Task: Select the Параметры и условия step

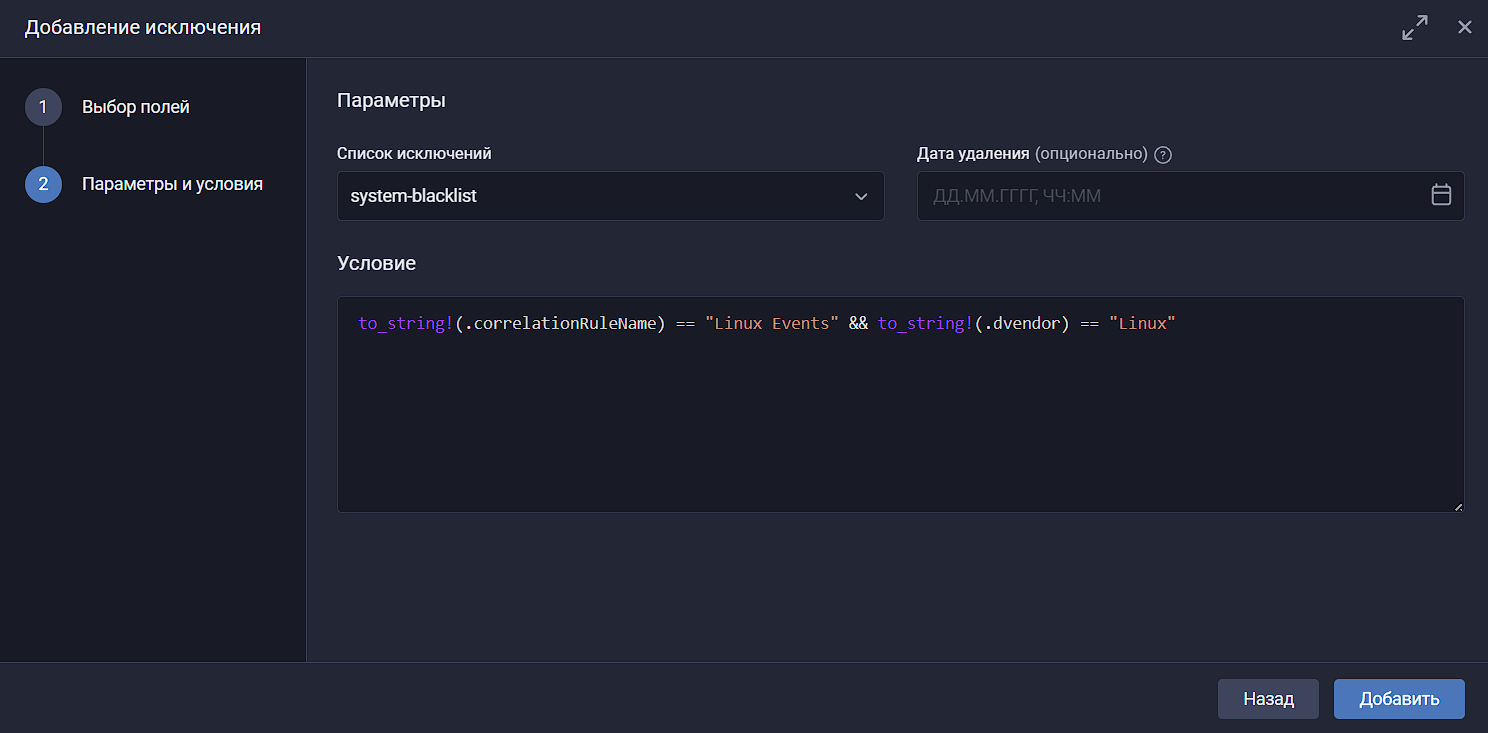Action: (172, 184)
